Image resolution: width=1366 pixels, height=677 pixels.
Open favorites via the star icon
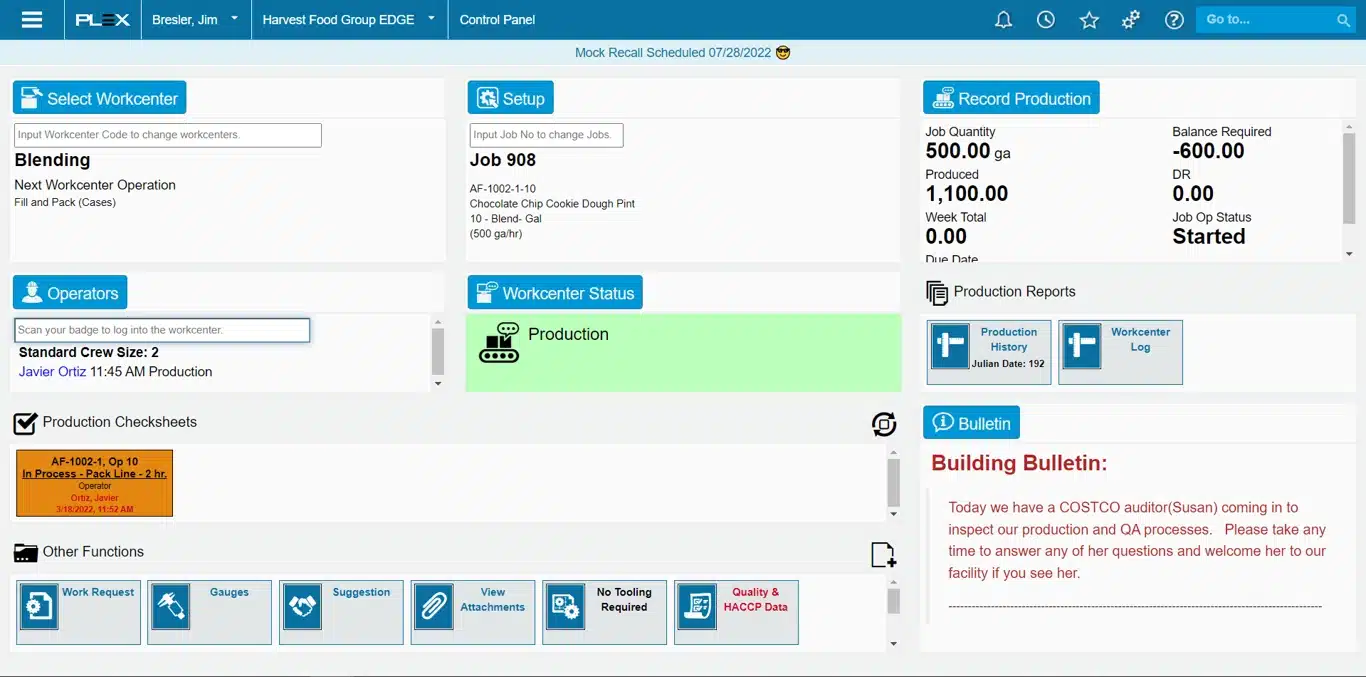point(1089,19)
